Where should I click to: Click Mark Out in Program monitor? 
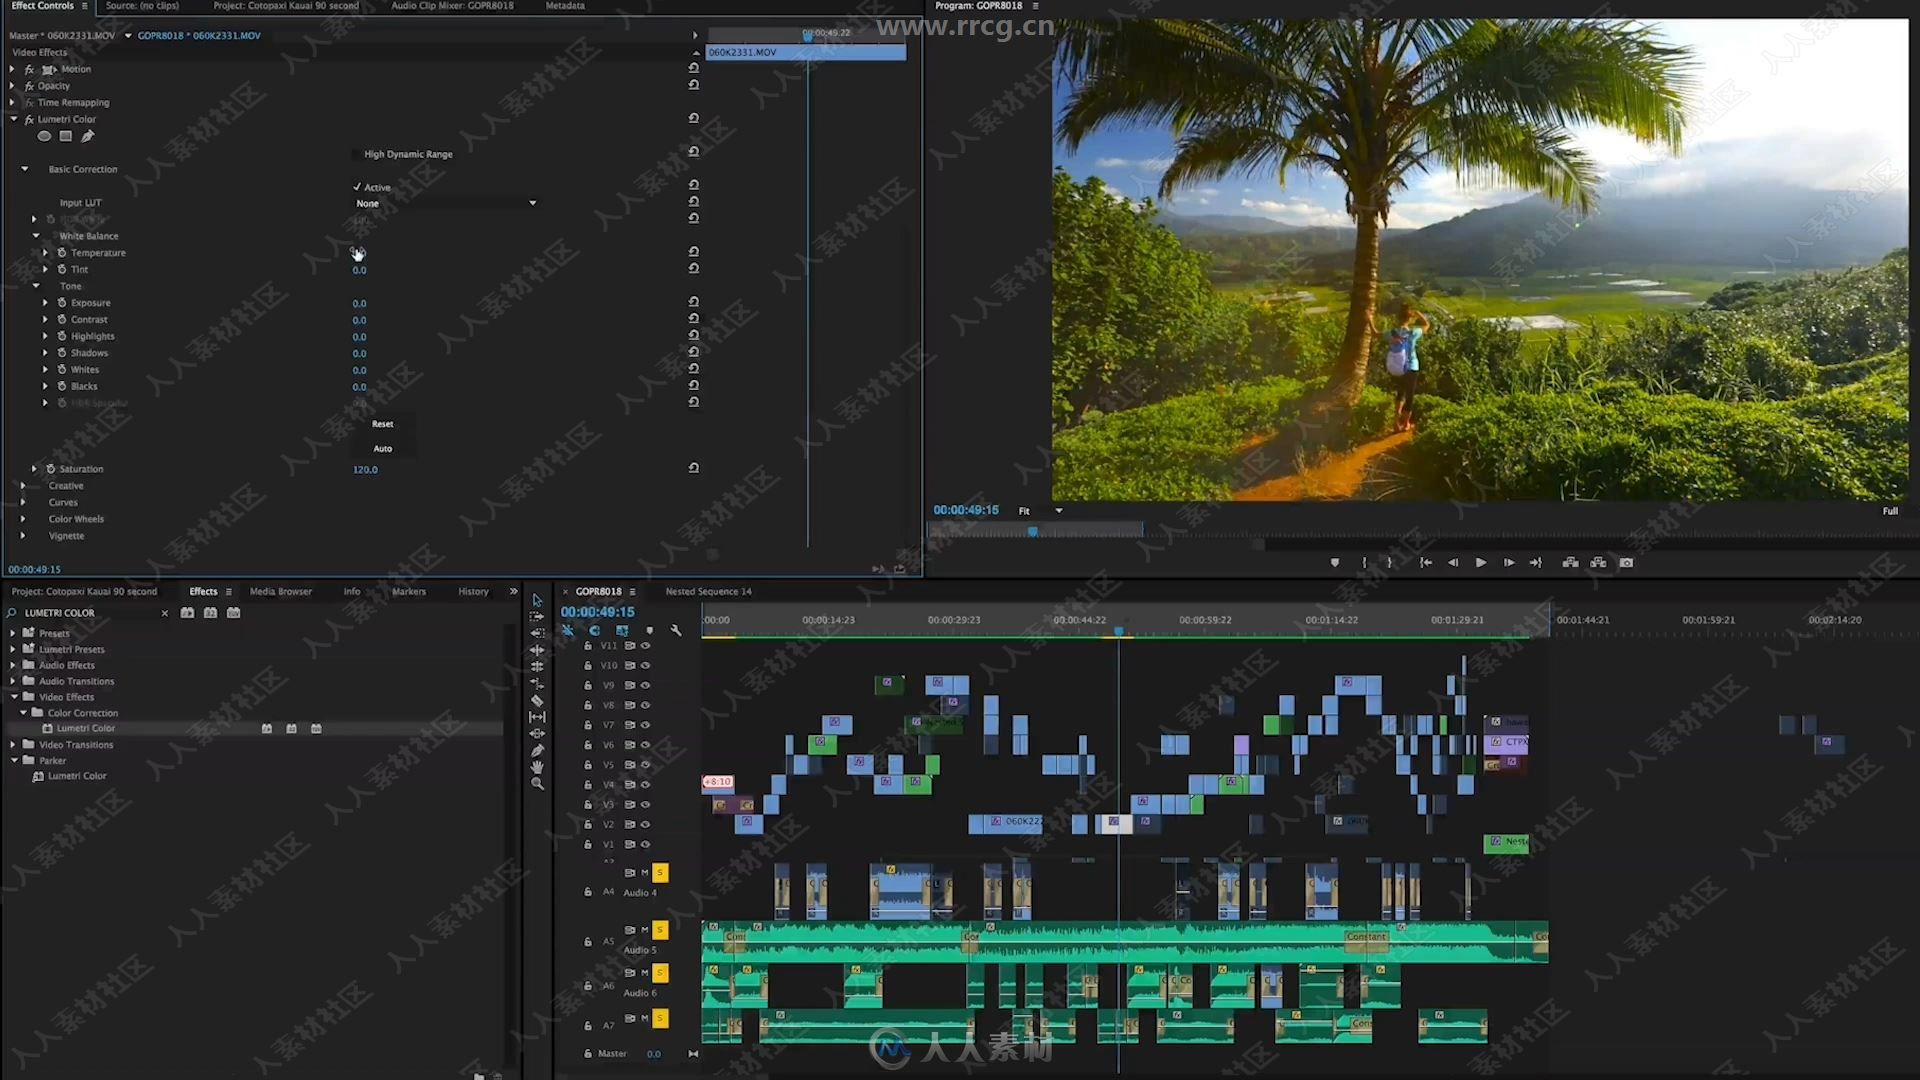click(1390, 563)
